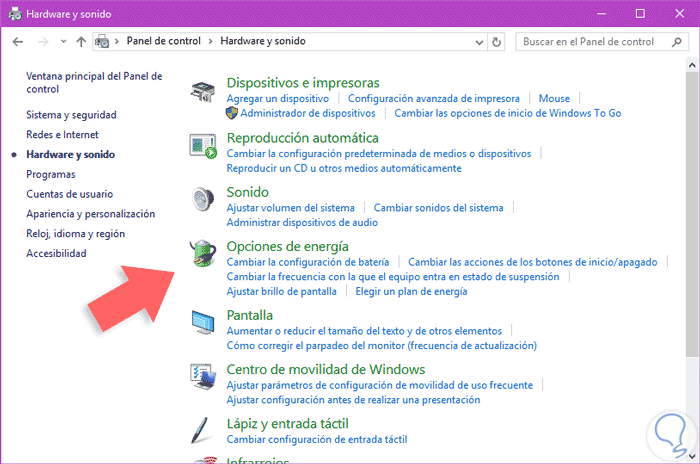Click Cambiar la configuración de batería
The height and width of the screenshot is (464, 700).
coord(308,262)
